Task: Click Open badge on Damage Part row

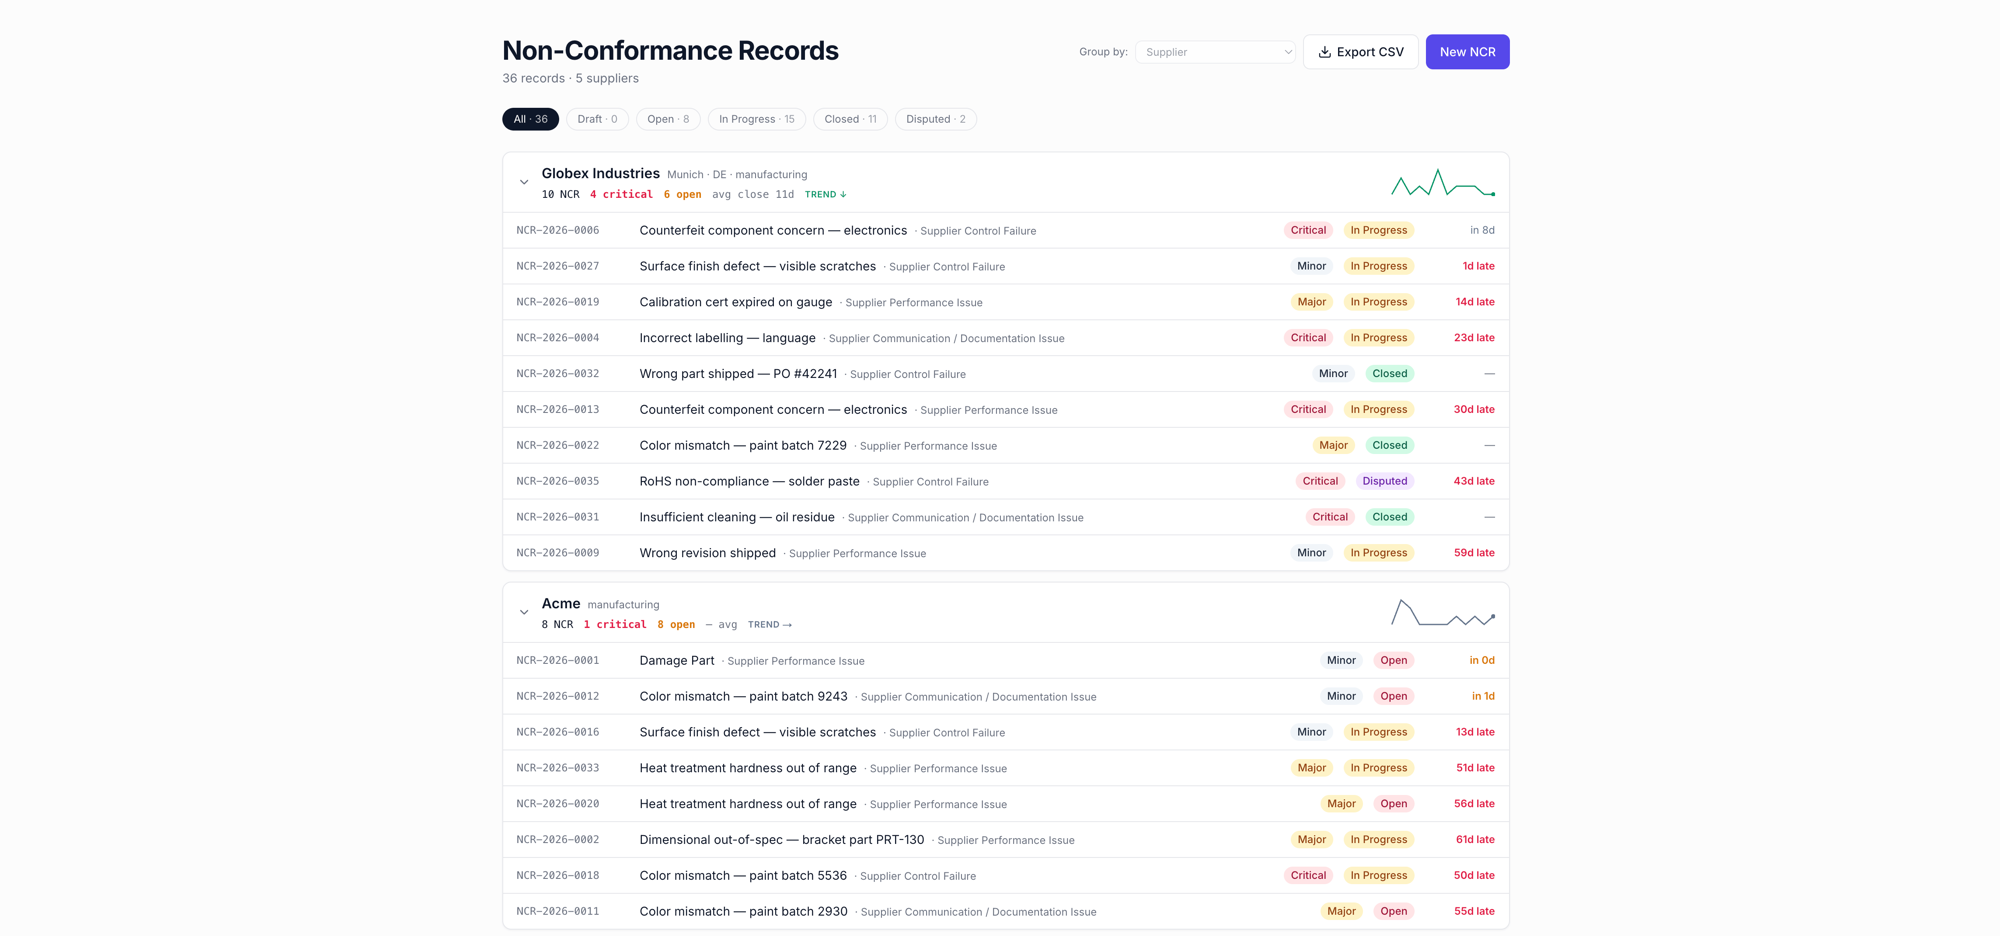Action: [1393, 660]
